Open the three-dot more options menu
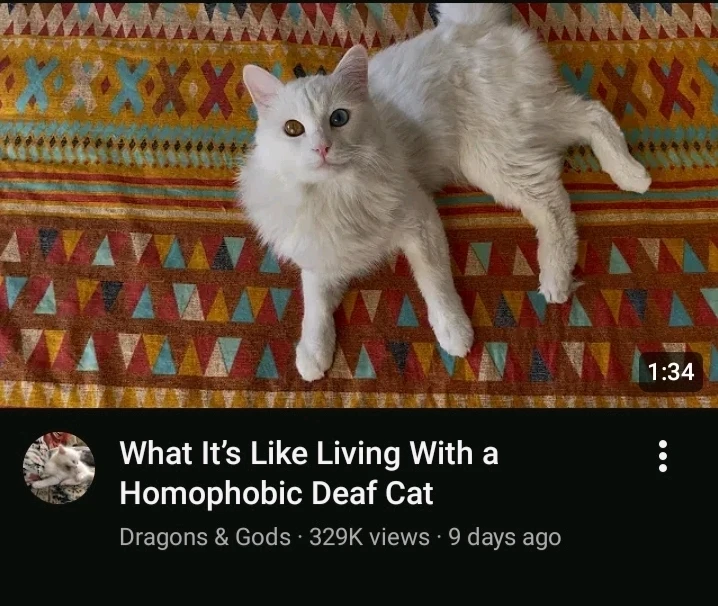 point(662,456)
